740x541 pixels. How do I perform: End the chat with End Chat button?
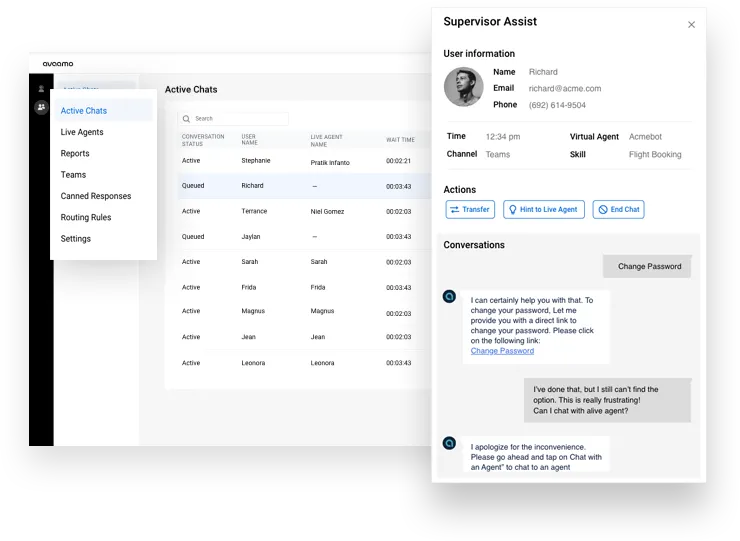tap(619, 210)
